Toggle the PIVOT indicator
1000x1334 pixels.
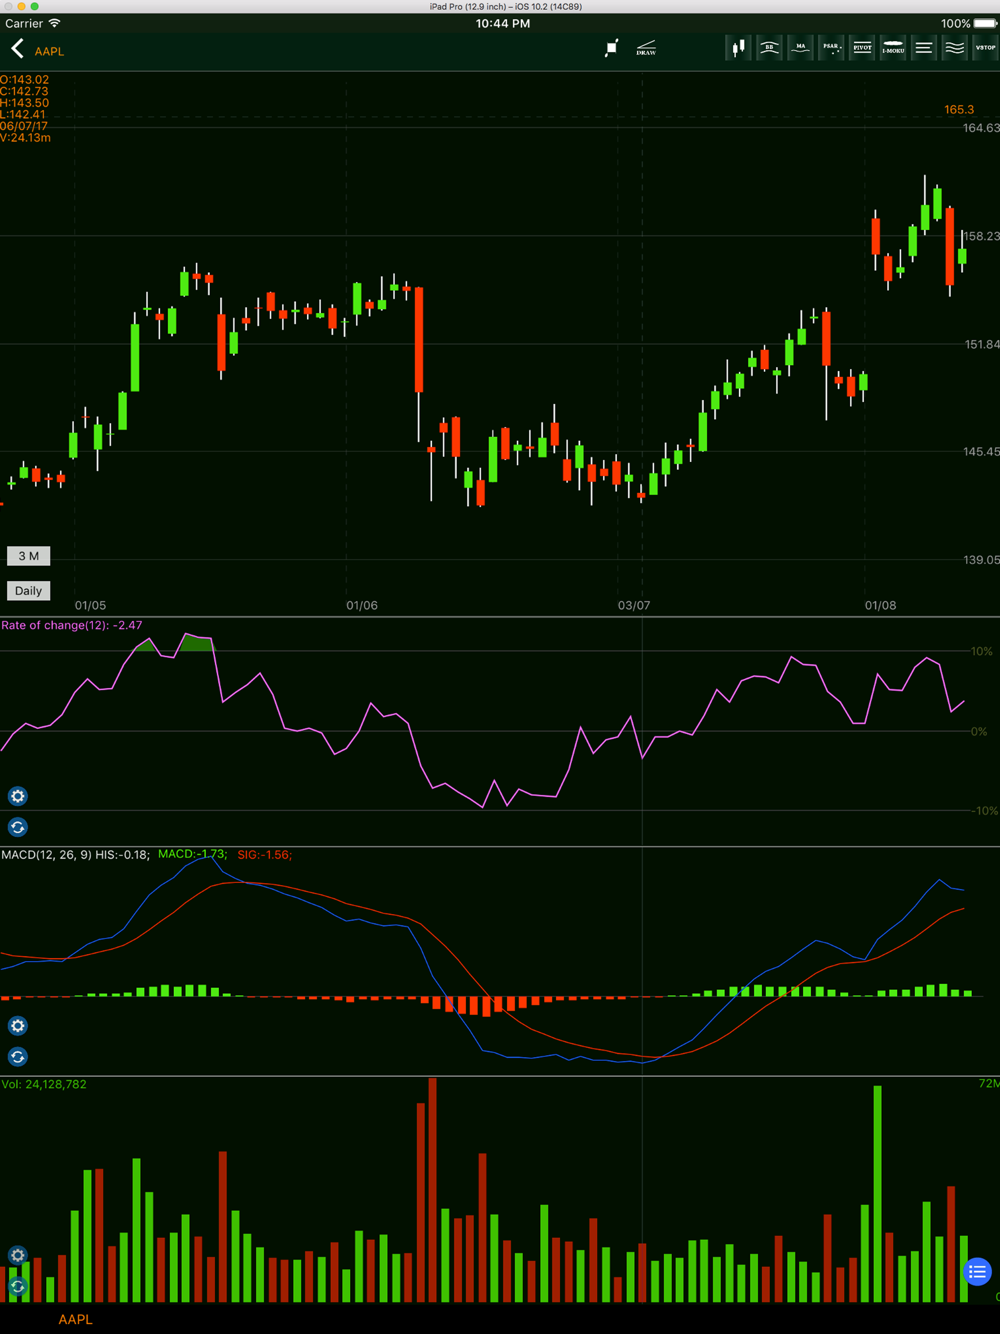pos(862,47)
